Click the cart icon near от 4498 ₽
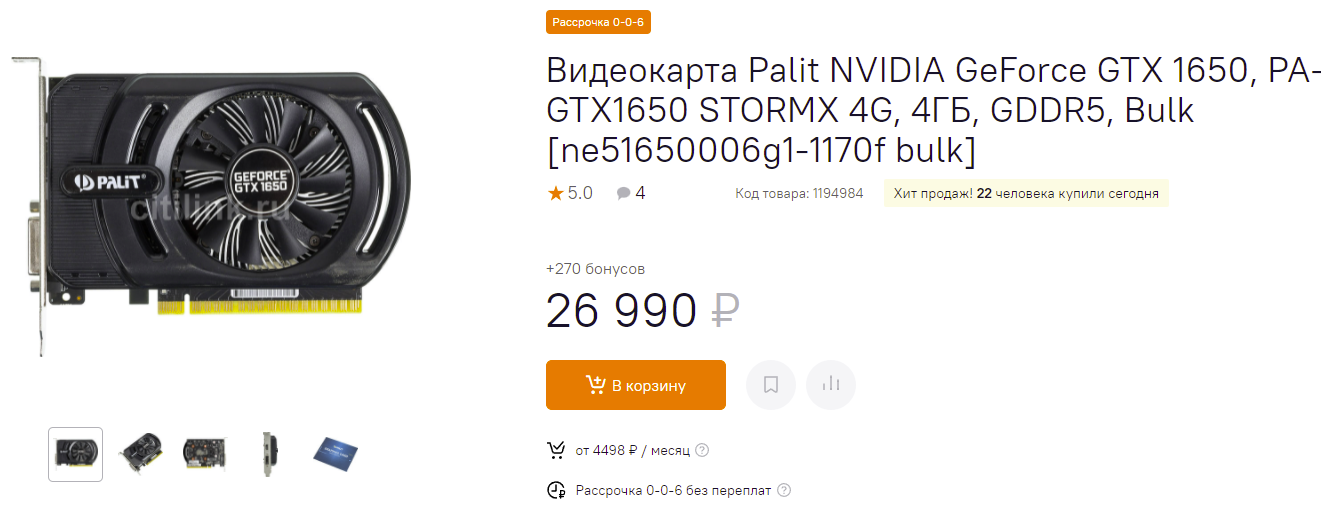This screenshot has width=1321, height=512. coord(556,450)
